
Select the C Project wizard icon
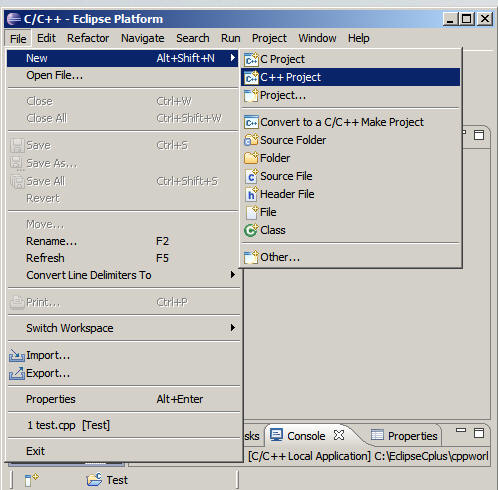(251, 59)
